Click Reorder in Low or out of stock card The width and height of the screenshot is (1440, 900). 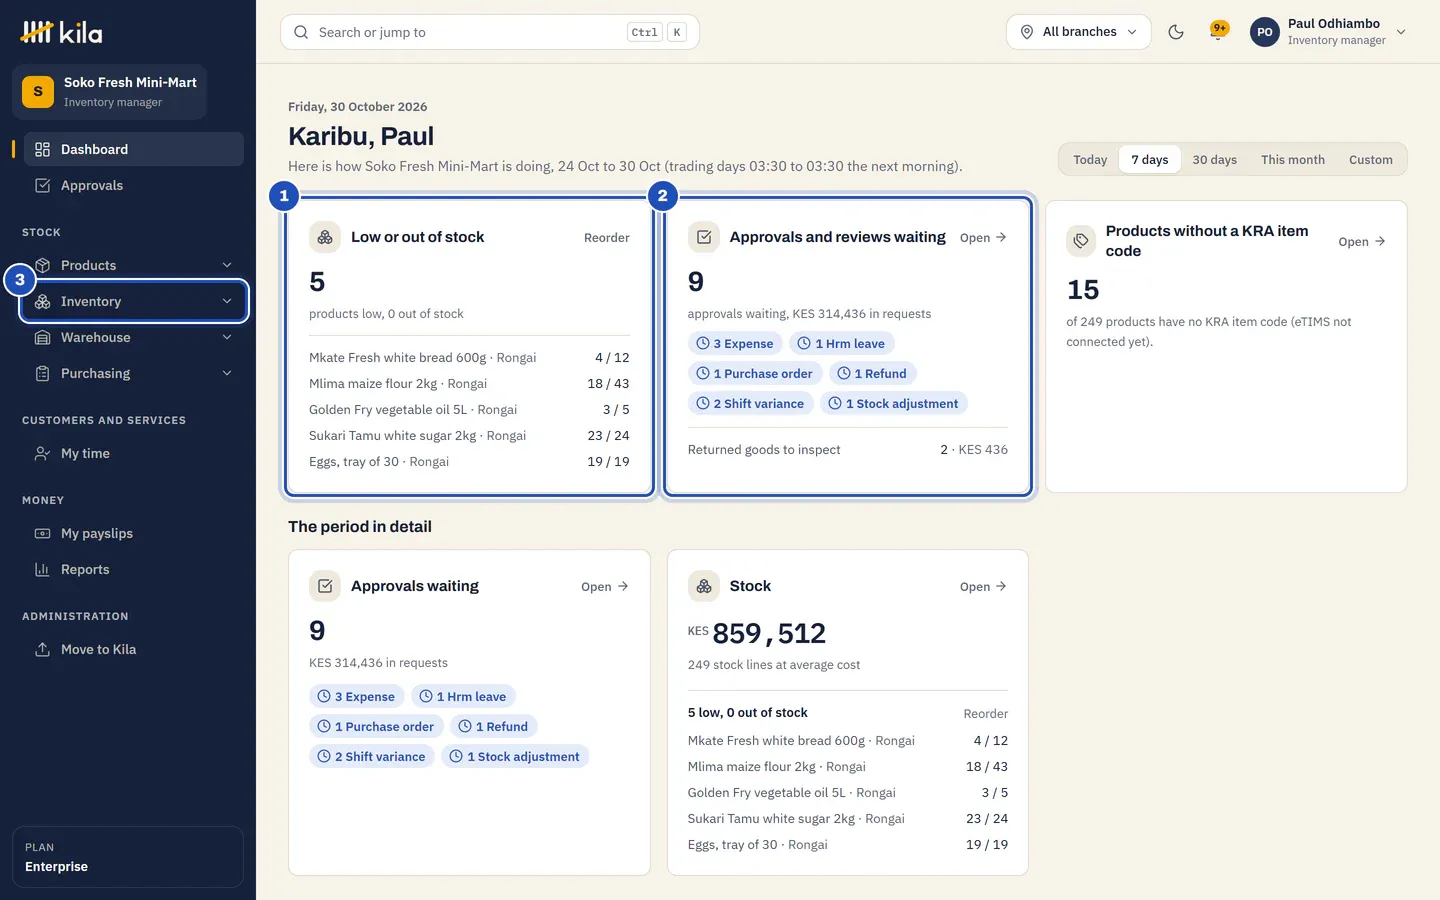click(607, 238)
